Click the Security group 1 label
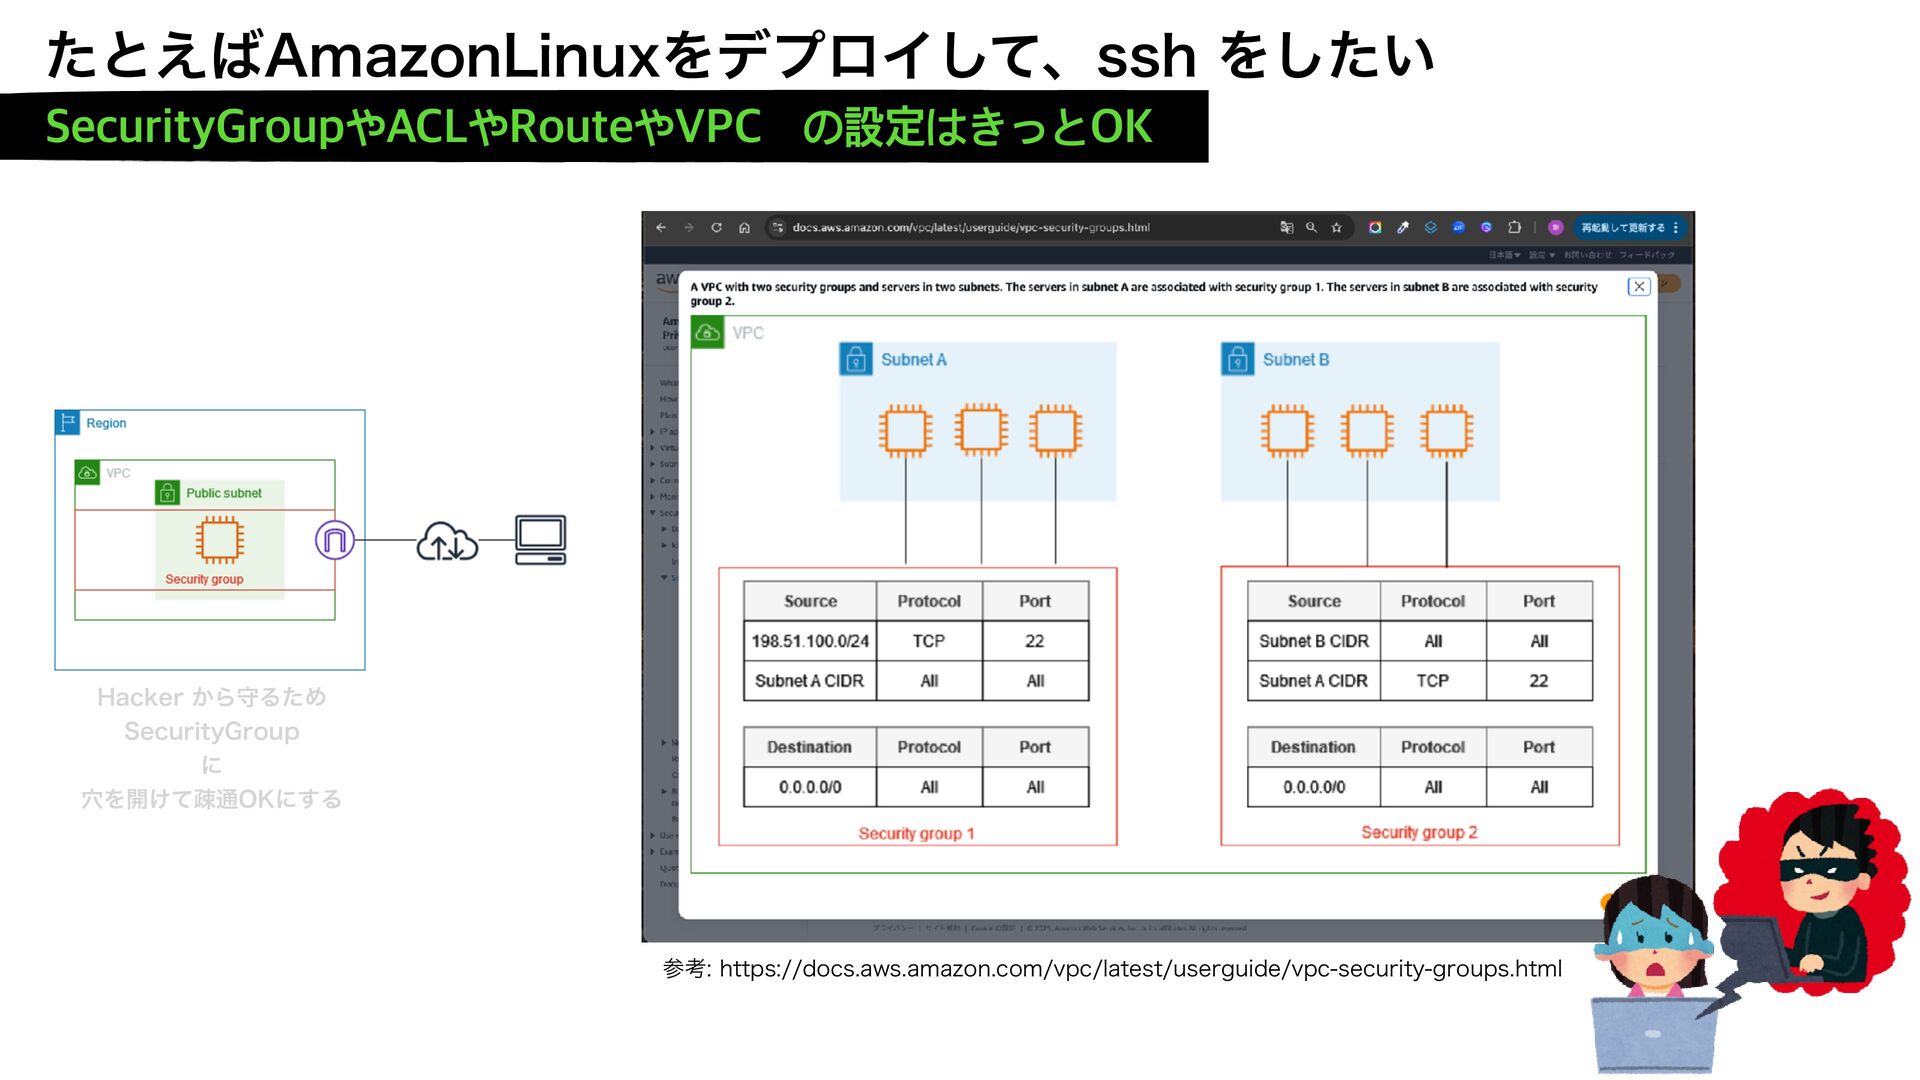This screenshot has width=1920, height=1080. 915,833
